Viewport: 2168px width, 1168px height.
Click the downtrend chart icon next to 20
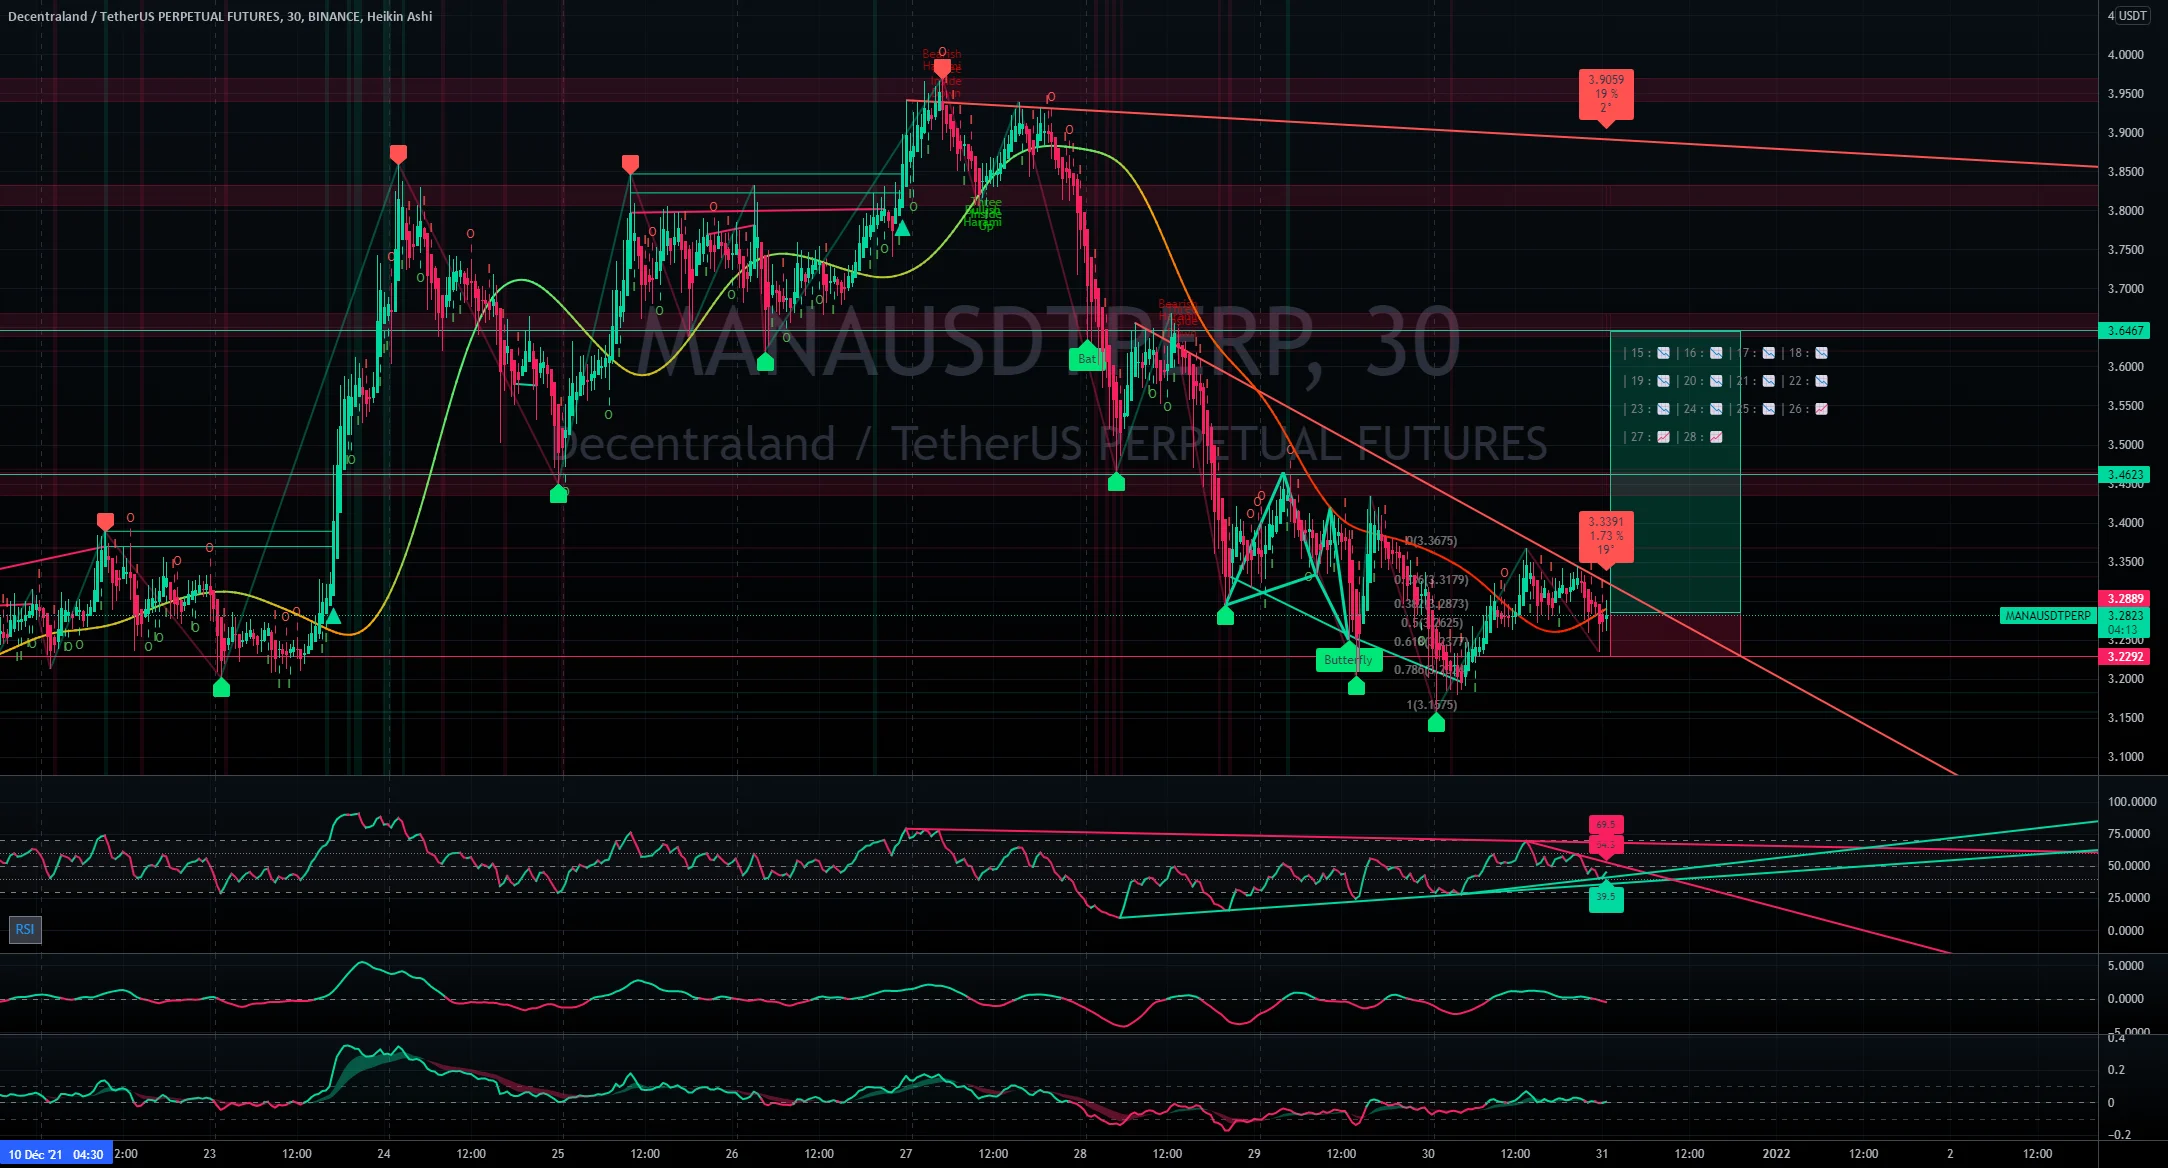(x=1716, y=381)
